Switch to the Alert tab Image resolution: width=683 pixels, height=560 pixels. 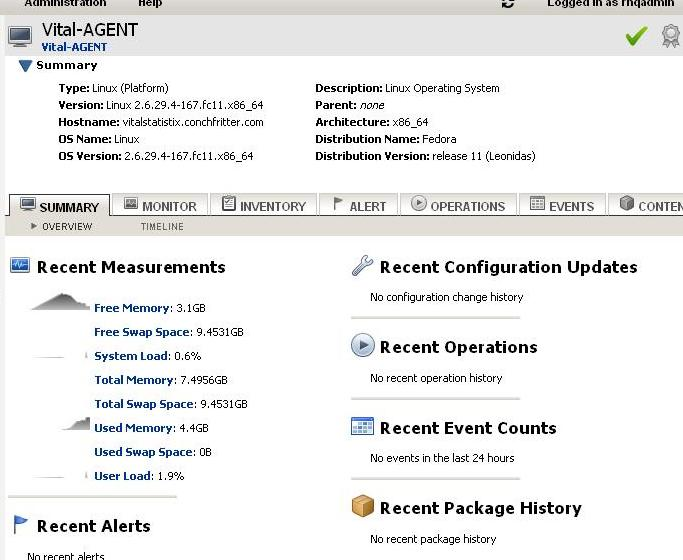click(x=359, y=205)
